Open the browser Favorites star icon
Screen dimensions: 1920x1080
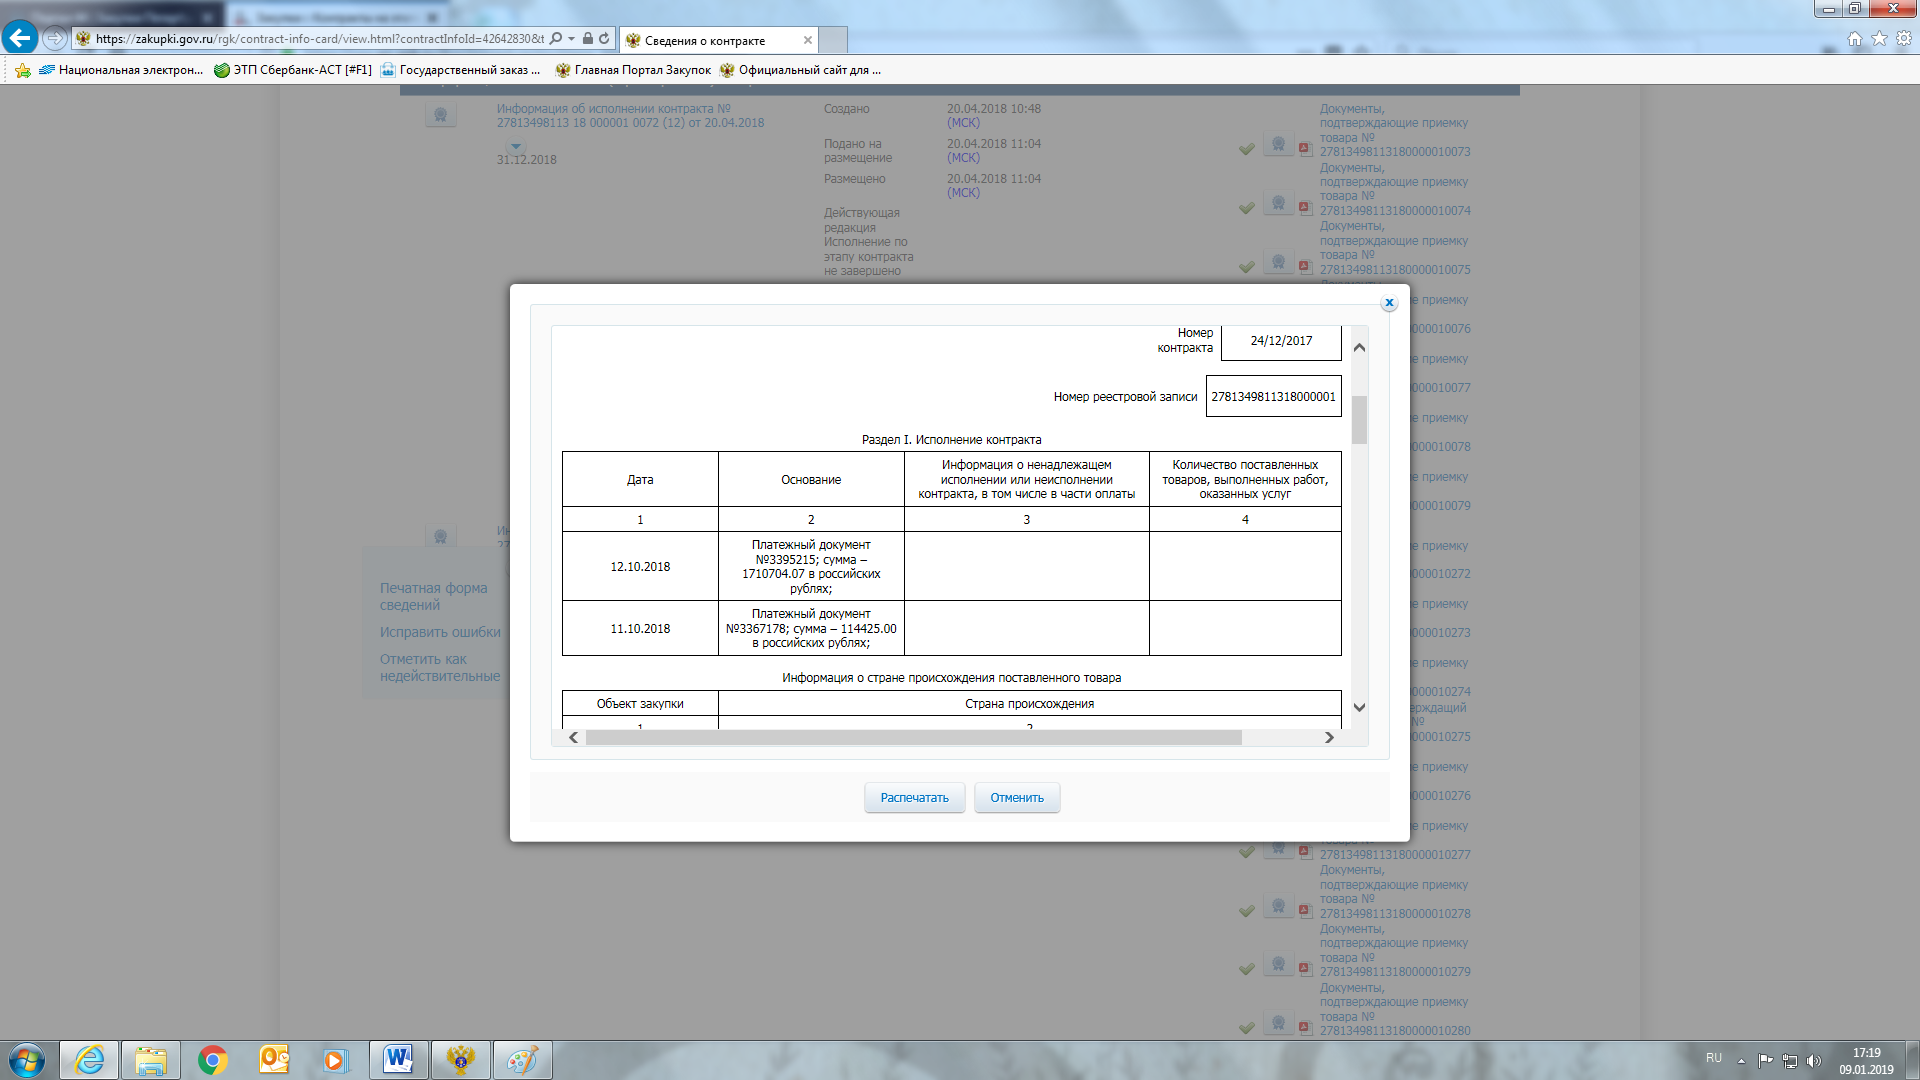(1879, 39)
